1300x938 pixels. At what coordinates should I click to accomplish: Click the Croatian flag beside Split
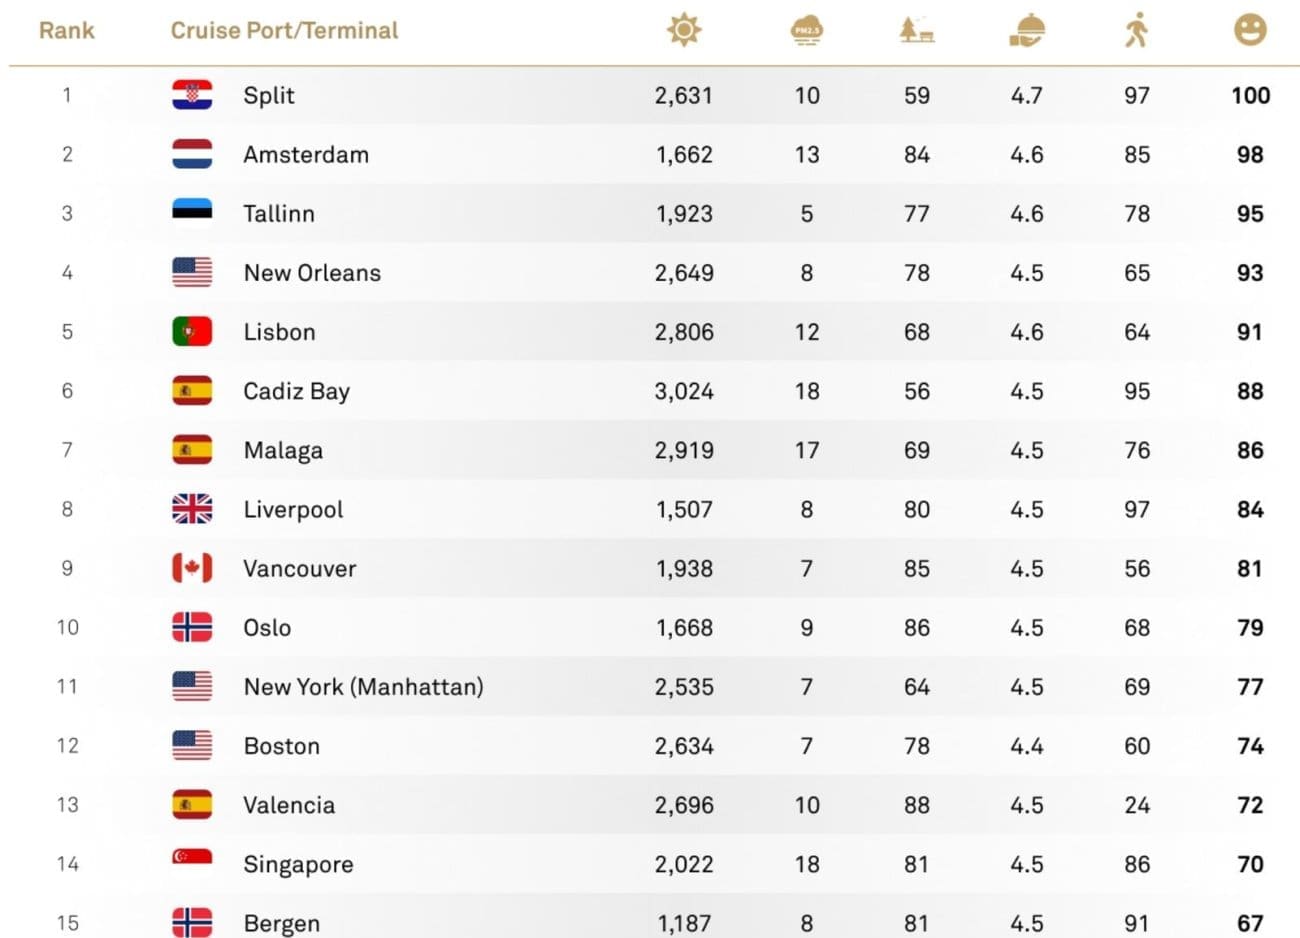(x=192, y=95)
